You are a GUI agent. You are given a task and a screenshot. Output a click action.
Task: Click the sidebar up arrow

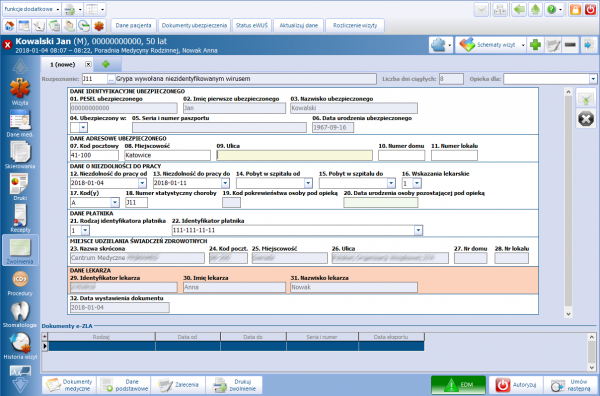pyautogui.click(x=20, y=67)
